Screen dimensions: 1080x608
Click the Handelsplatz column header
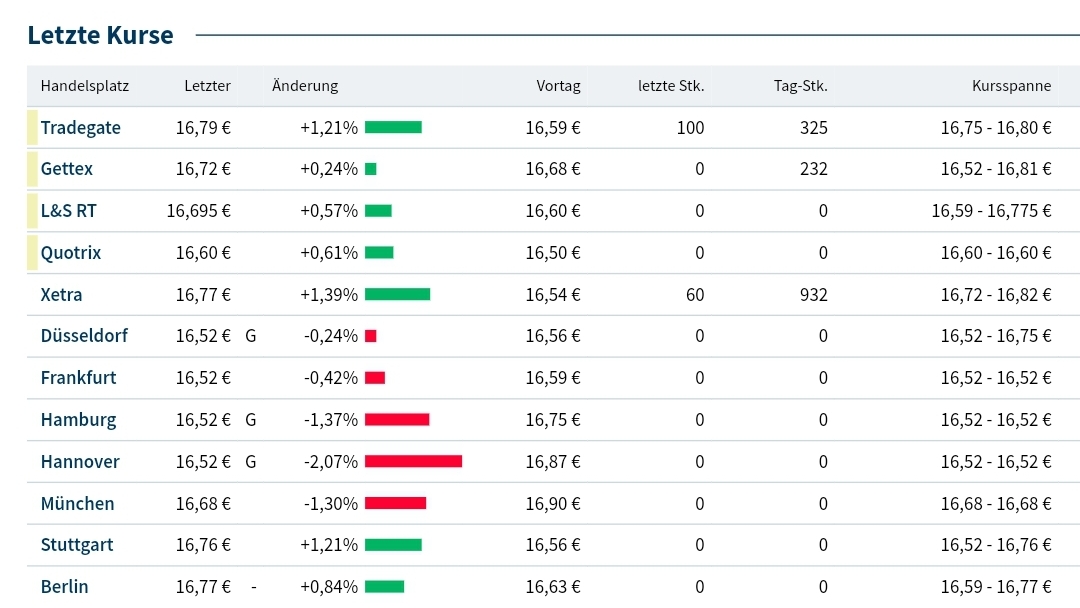pyautogui.click(x=85, y=86)
